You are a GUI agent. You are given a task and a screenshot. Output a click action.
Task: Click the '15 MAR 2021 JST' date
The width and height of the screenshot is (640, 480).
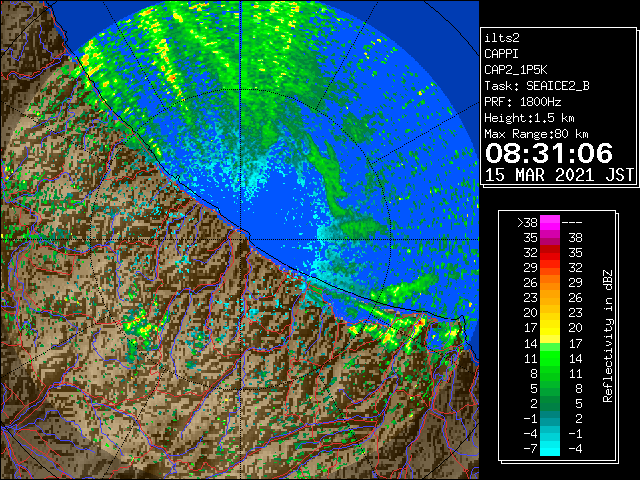[x=560, y=175]
